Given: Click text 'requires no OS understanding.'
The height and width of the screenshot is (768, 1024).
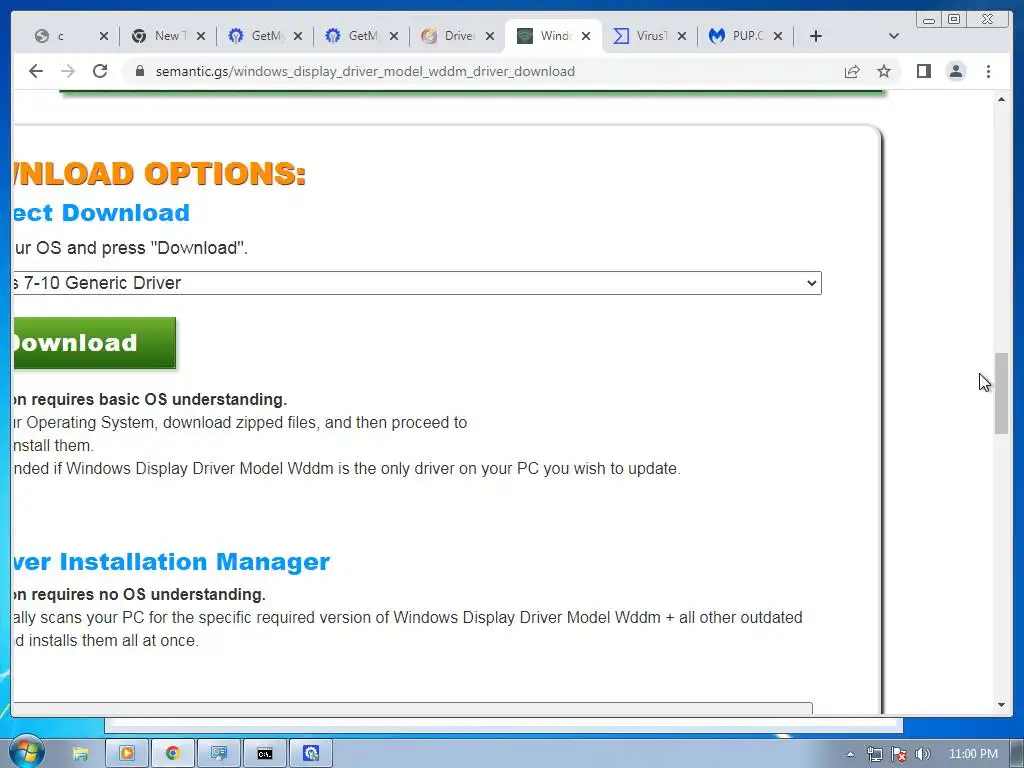Looking at the screenshot, I should point(148,595).
